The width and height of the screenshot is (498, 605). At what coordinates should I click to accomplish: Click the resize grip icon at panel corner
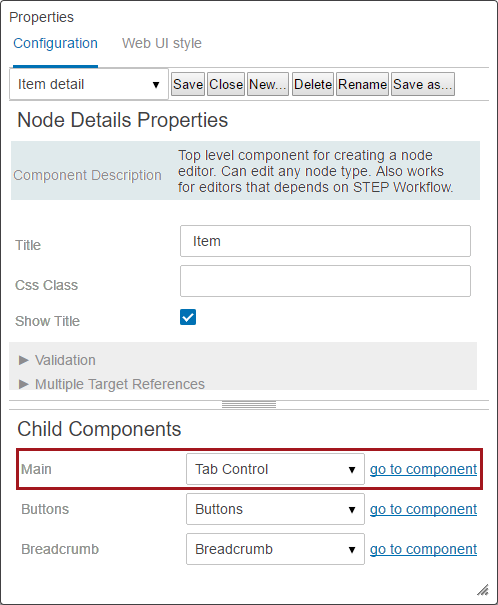(483, 590)
